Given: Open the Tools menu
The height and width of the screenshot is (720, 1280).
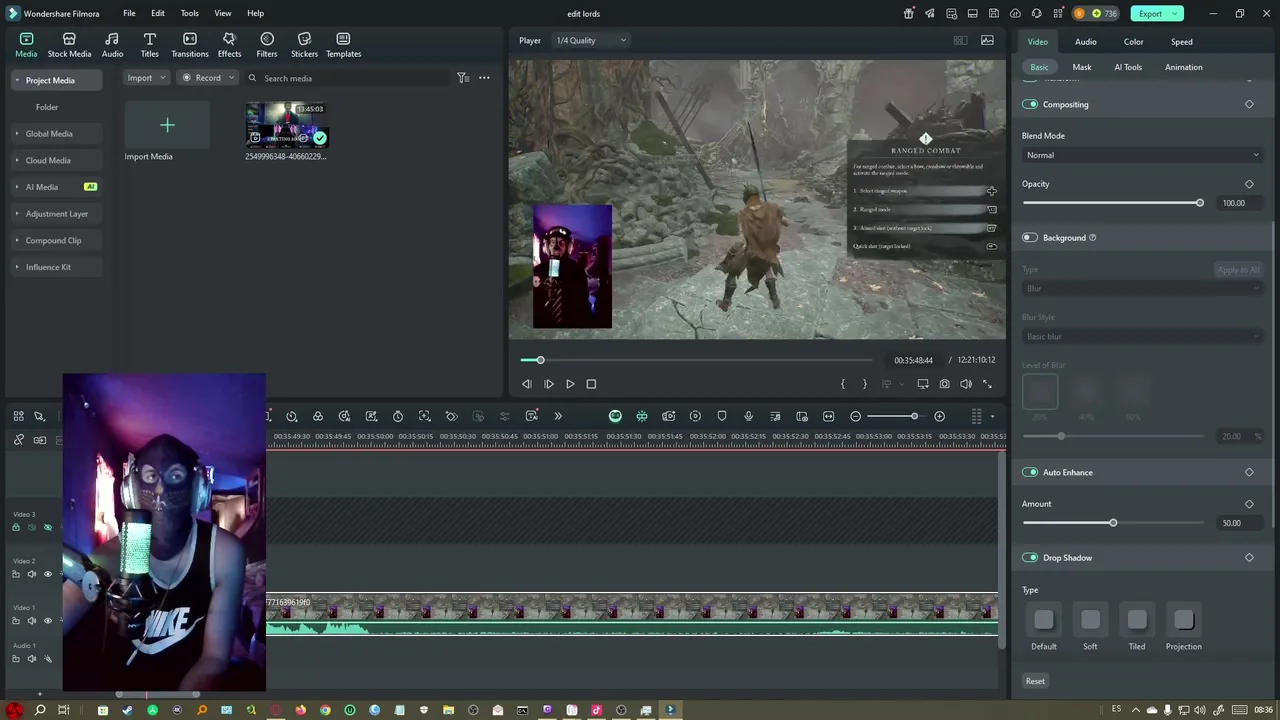Looking at the screenshot, I should tap(189, 14).
